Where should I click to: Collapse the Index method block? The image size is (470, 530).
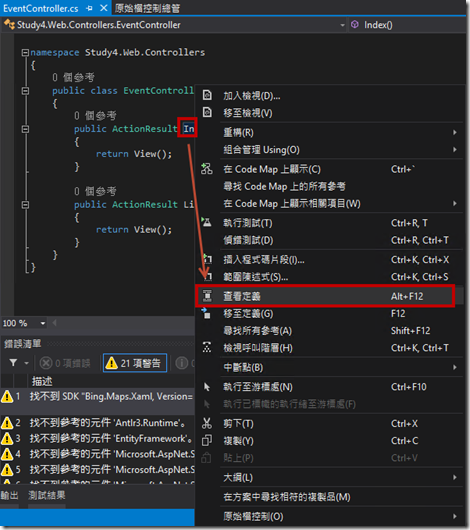click(x=25, y=129)
